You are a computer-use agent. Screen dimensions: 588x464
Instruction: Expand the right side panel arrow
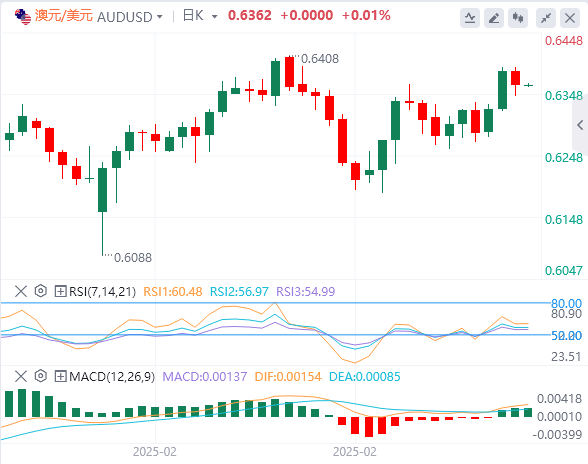tap(580, 125)
